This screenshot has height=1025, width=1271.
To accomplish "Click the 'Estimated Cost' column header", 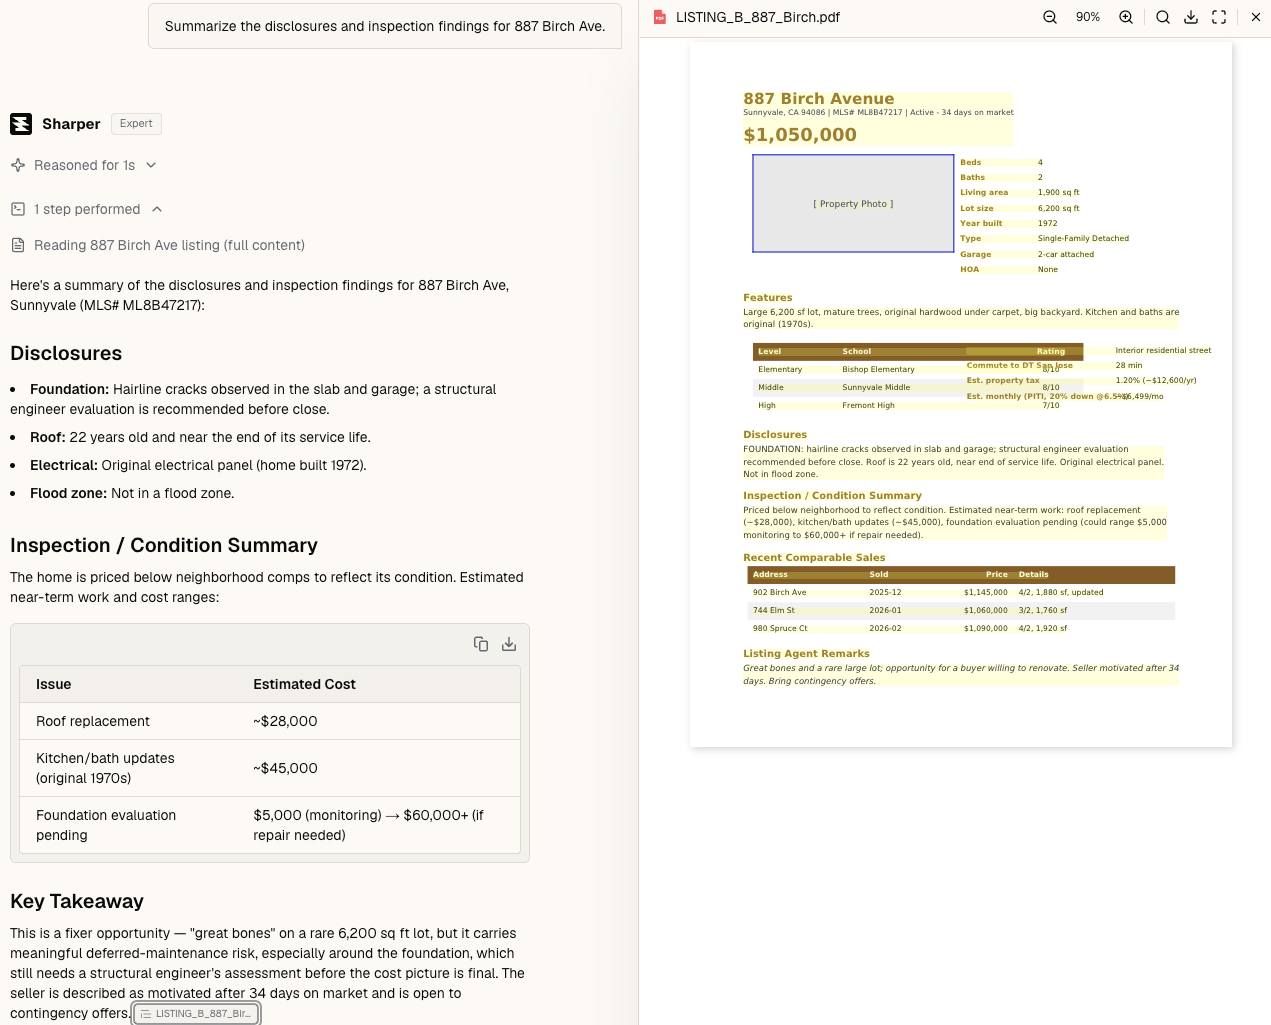I will tap(304, 684).
